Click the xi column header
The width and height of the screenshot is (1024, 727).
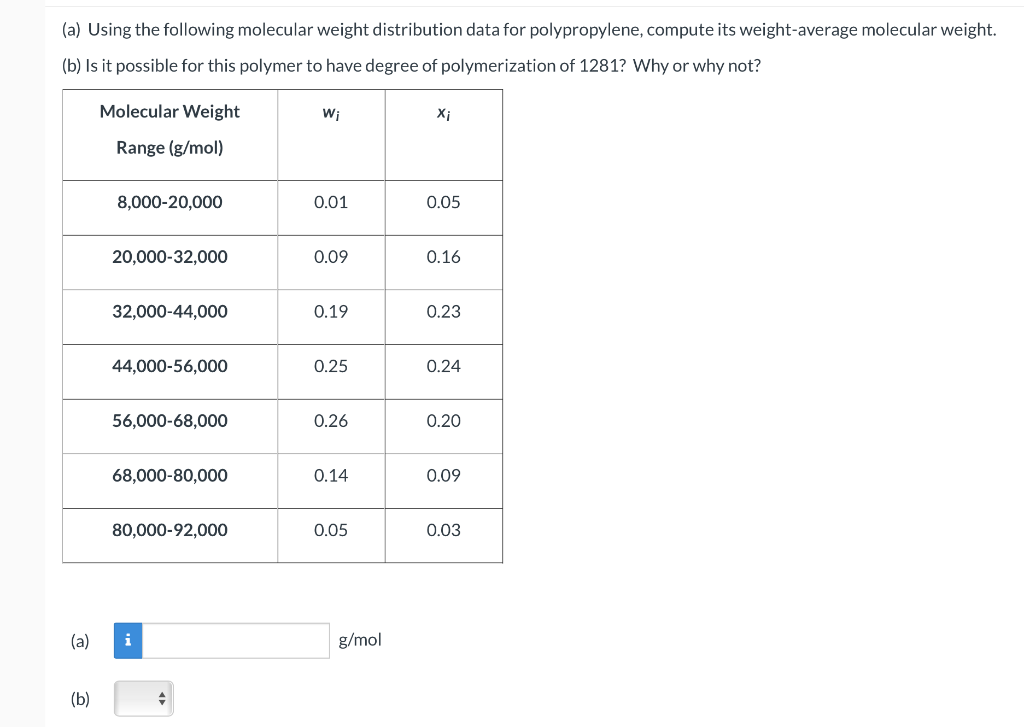tap(443, 112)
